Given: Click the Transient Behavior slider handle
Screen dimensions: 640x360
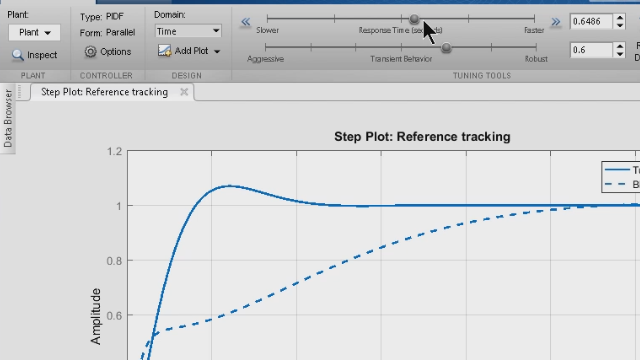Looking at the screenshot, I should pos(446,47).
